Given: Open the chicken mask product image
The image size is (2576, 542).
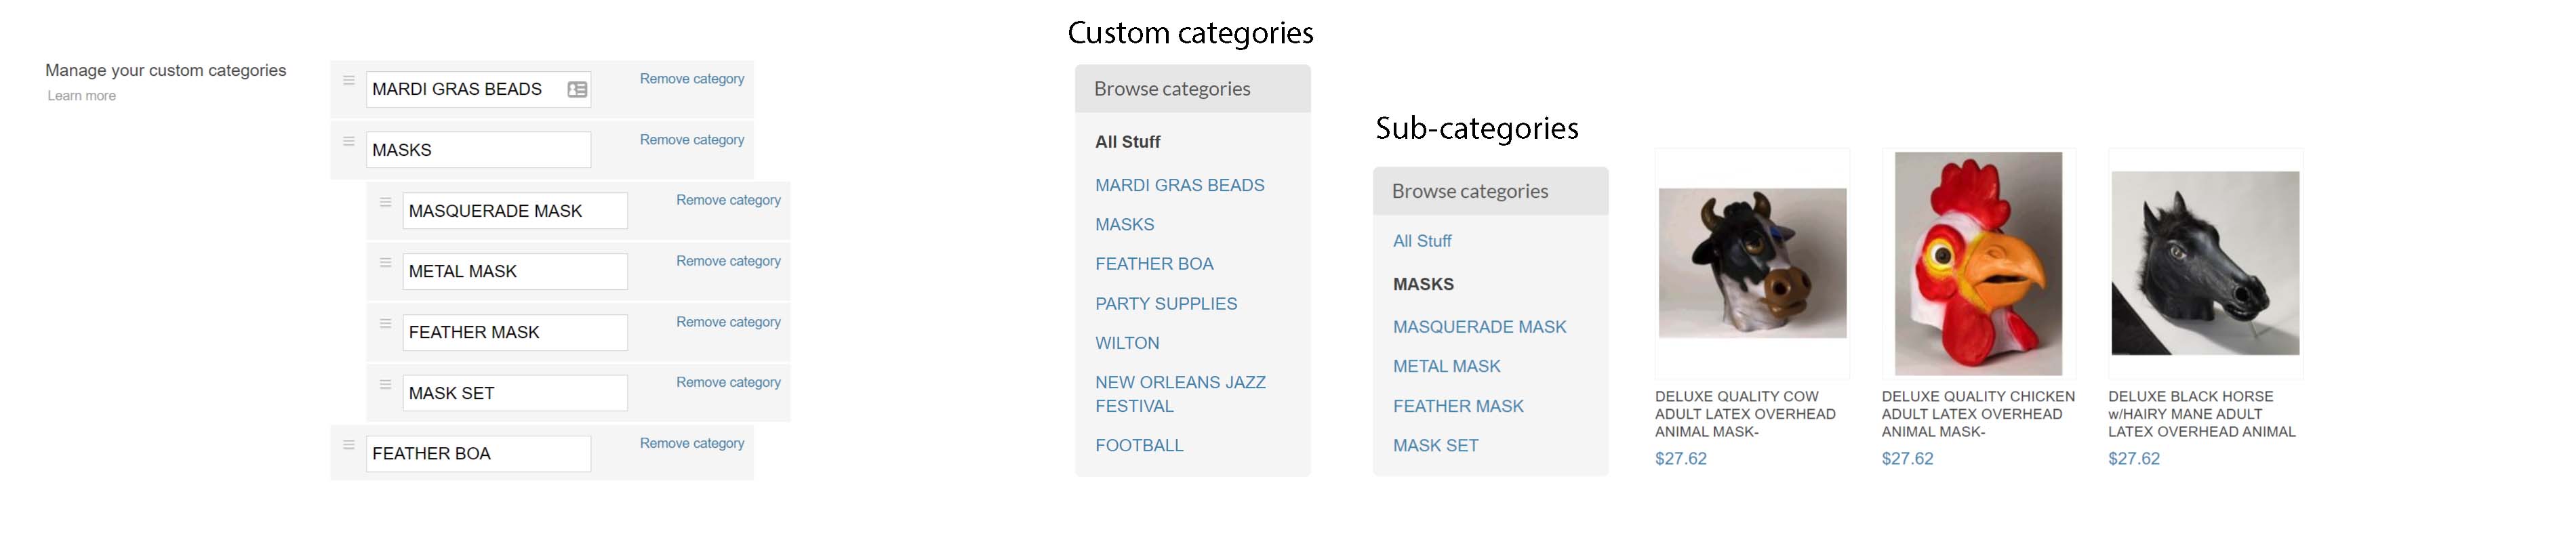Looking at the screenshot, I should (1978, 264).
